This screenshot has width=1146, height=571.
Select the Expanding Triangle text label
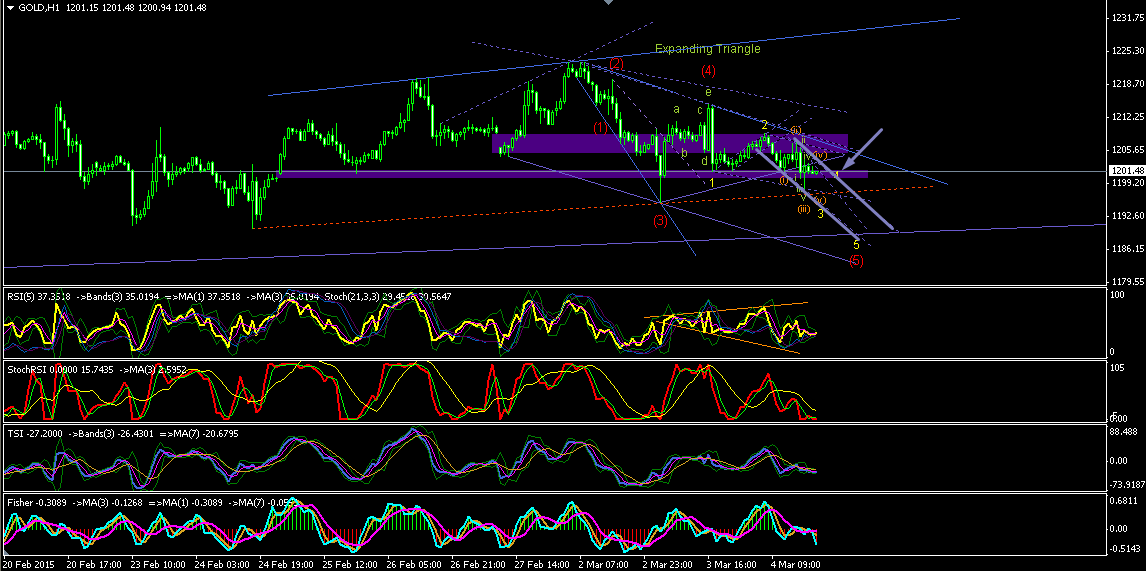707,49
